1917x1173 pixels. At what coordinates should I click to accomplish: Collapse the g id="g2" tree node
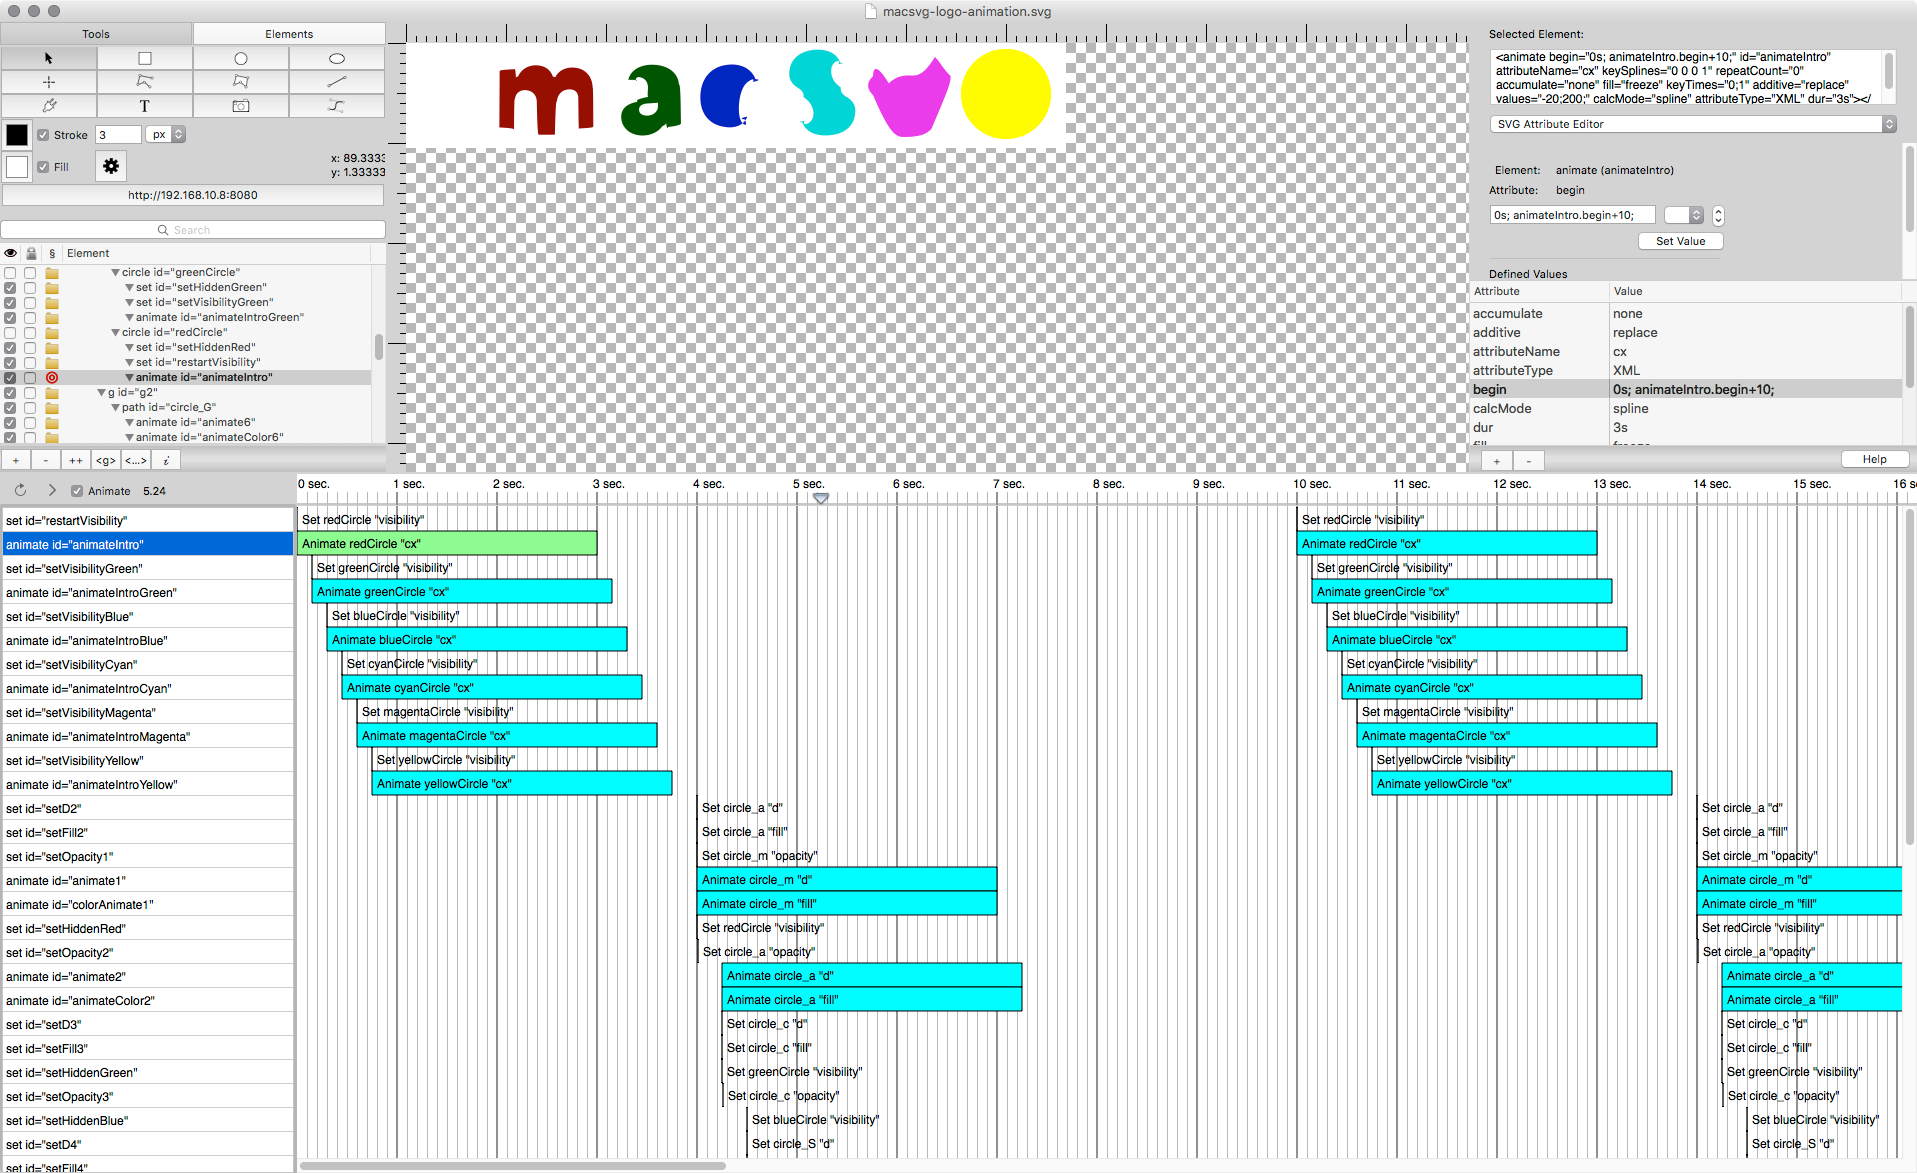[101, 393]
